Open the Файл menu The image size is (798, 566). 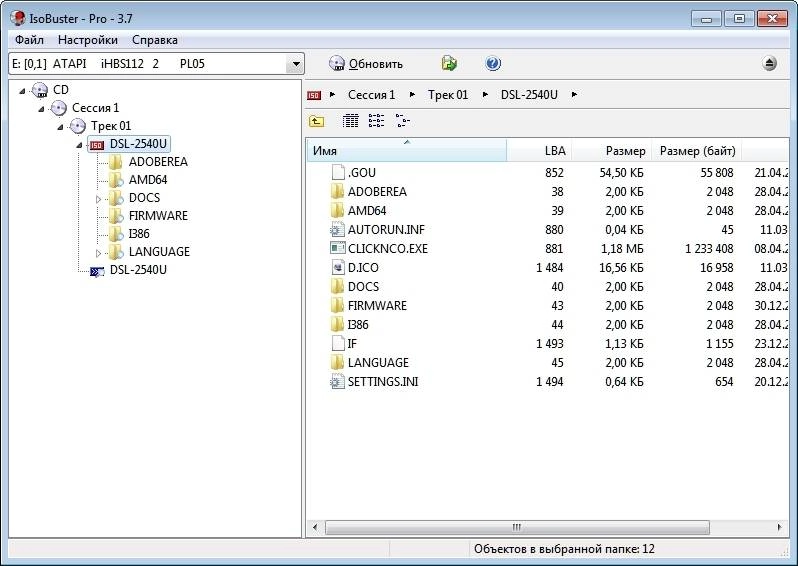(x=29, y=40)
